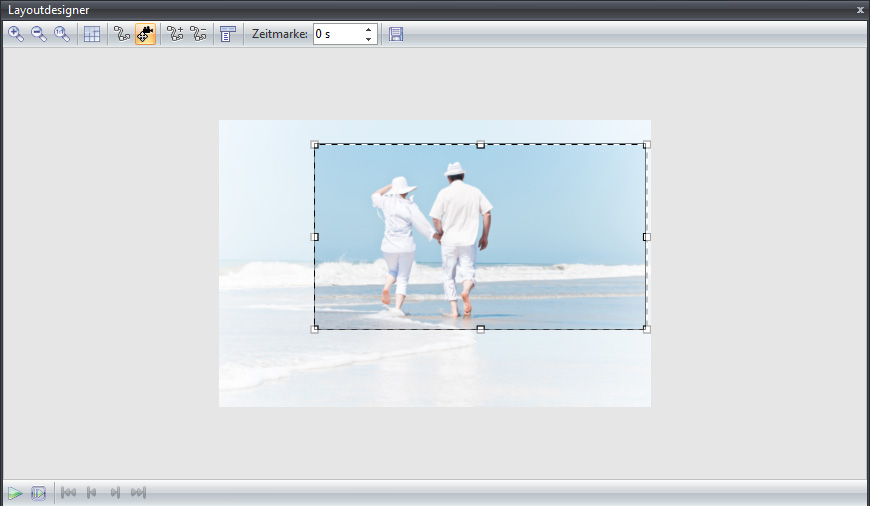Screen dimensions: 870x506
Task: Remove a motion path keyframe
Action: coord(198,34)
